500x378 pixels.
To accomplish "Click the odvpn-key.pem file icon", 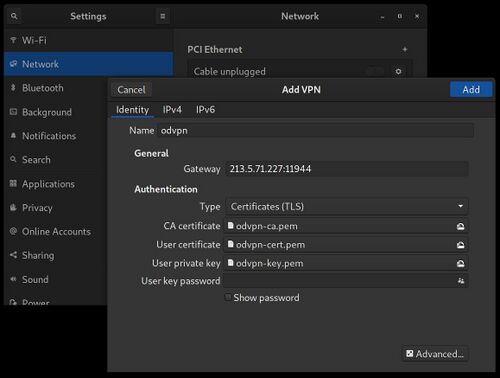I will click(x=230, y=263).
